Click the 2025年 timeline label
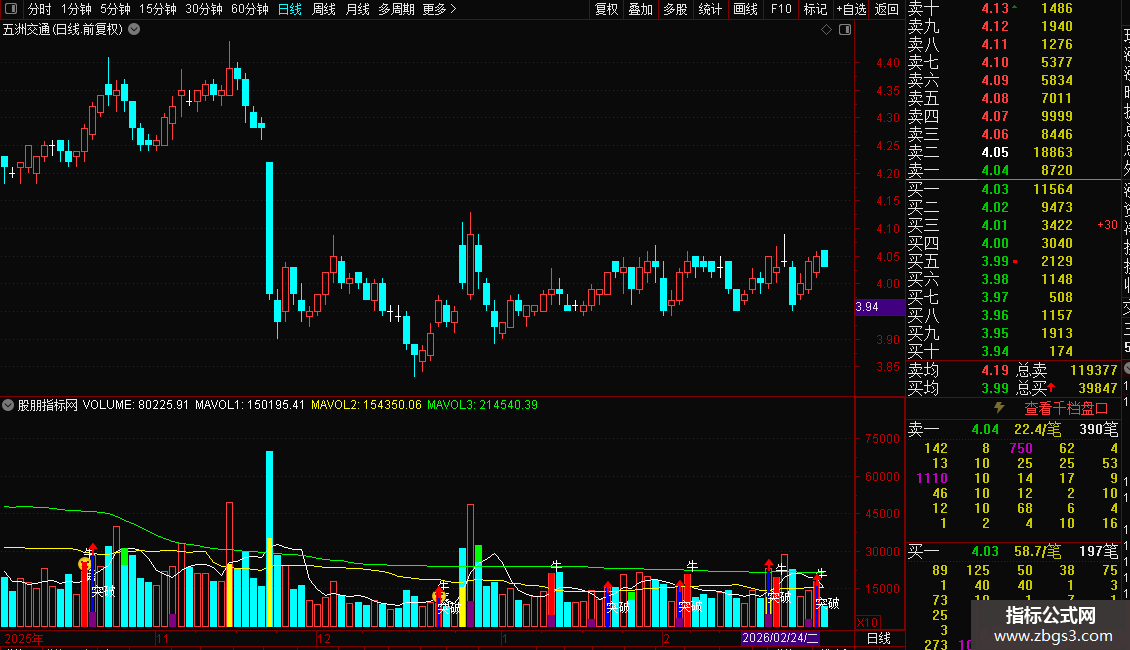 [x=24, y=638]
